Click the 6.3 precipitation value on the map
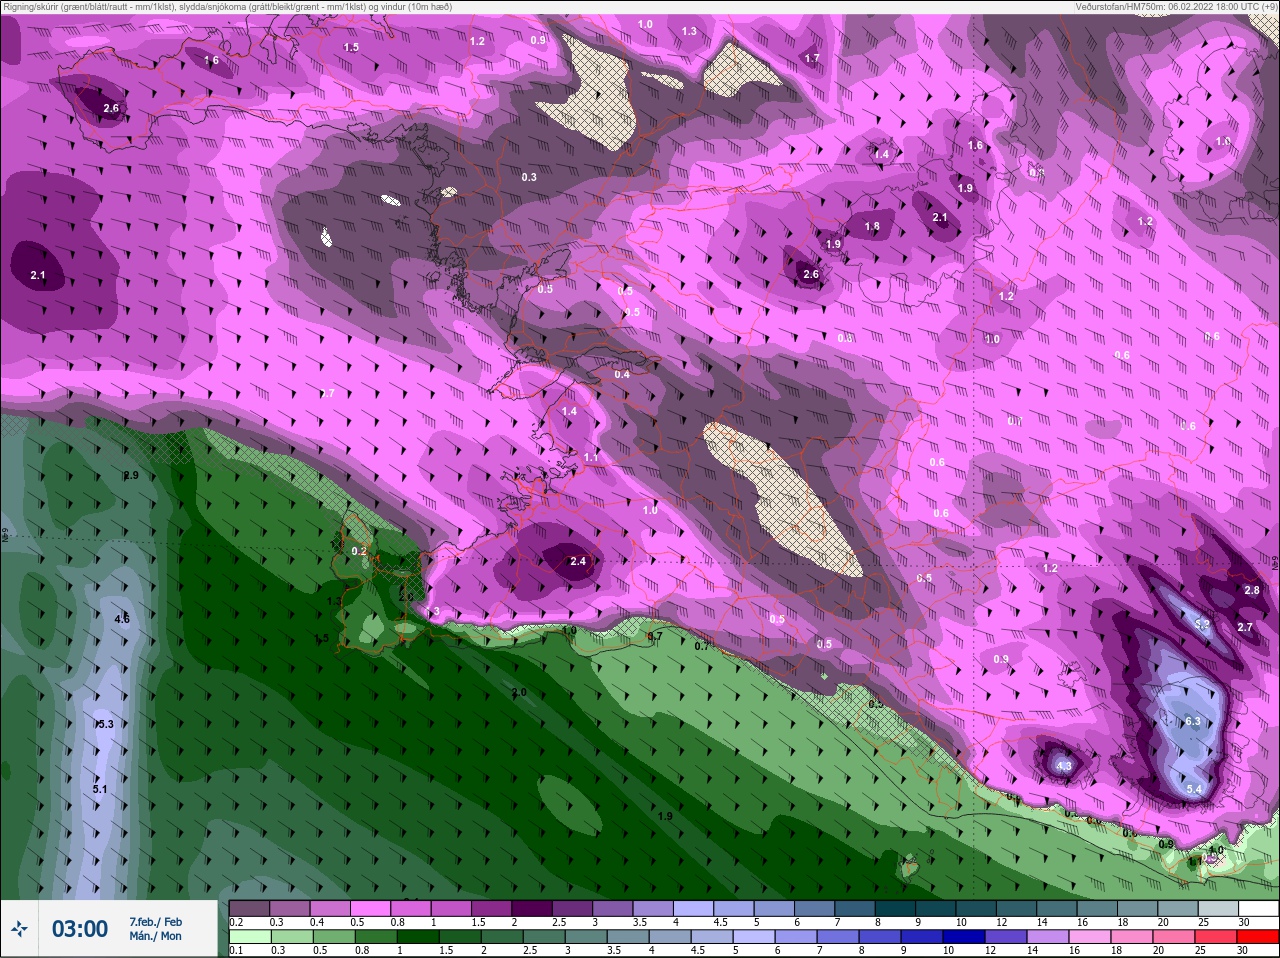 pyautogui.click(x=1193, y=721)
